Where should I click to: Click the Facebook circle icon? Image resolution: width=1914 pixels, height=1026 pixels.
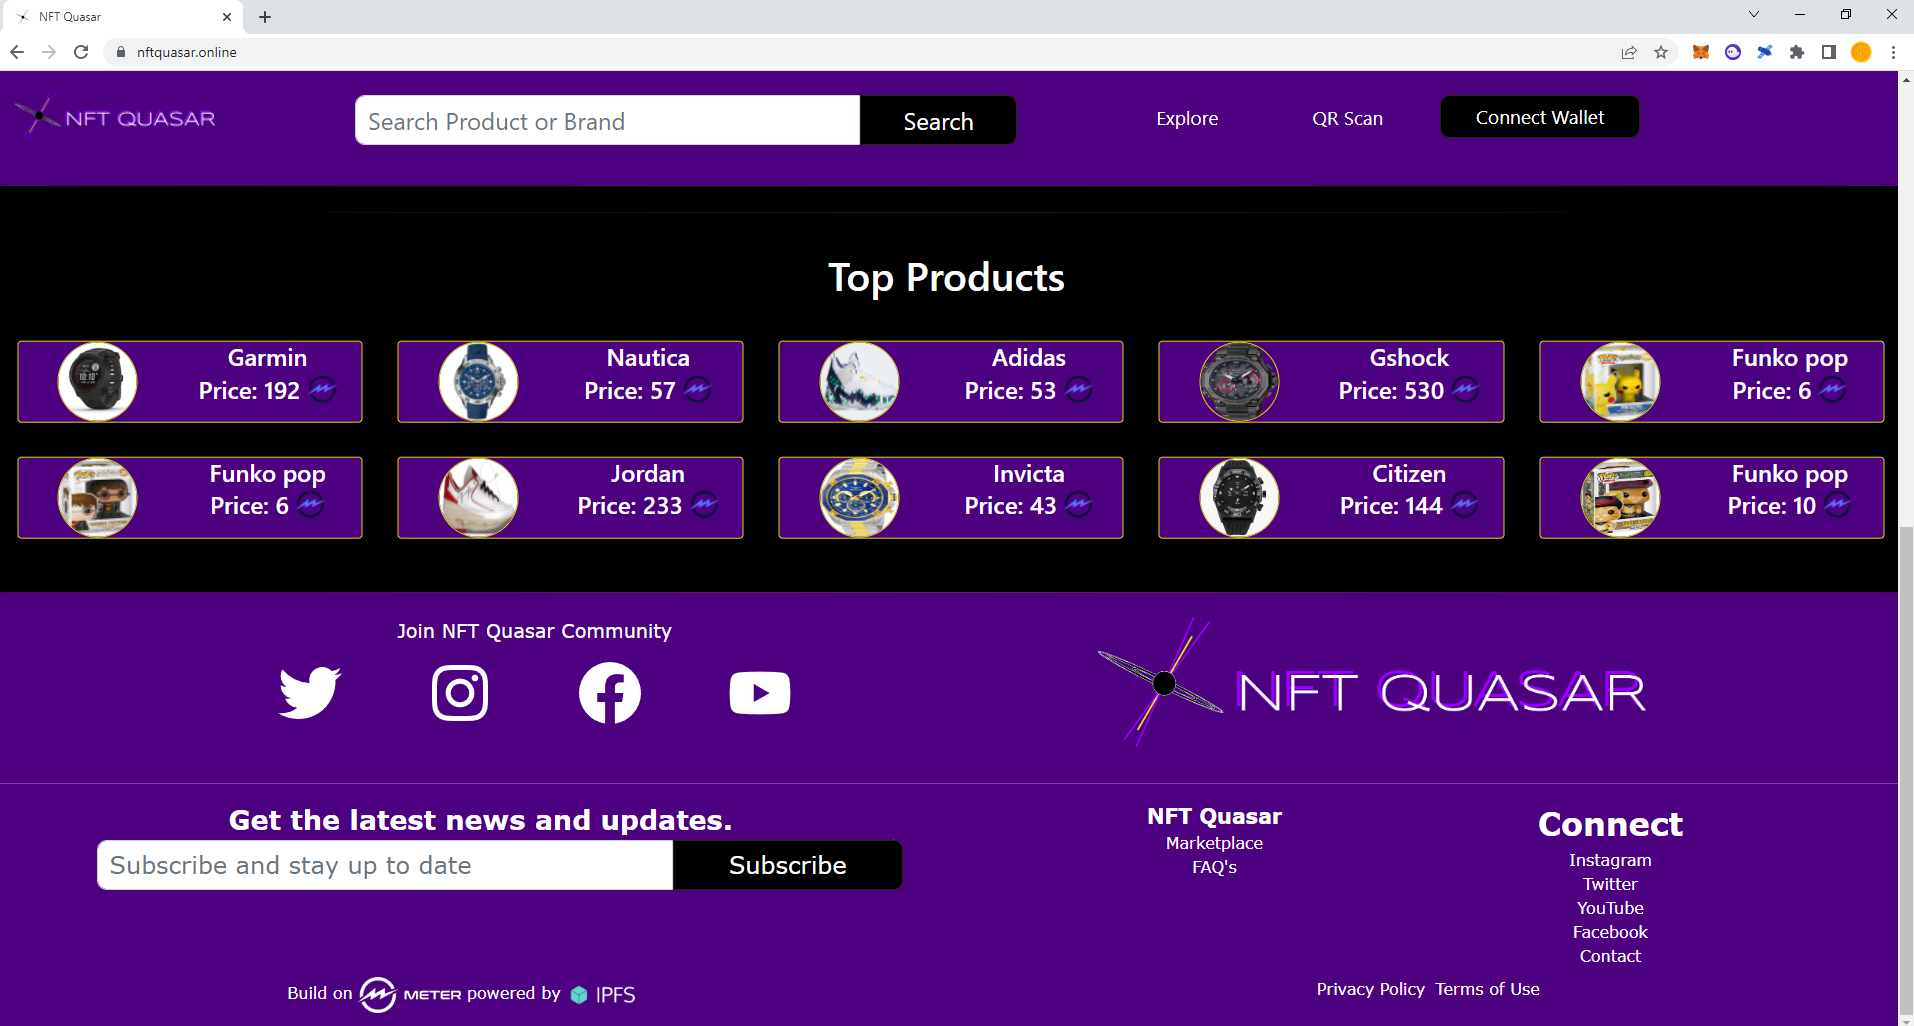610,692
